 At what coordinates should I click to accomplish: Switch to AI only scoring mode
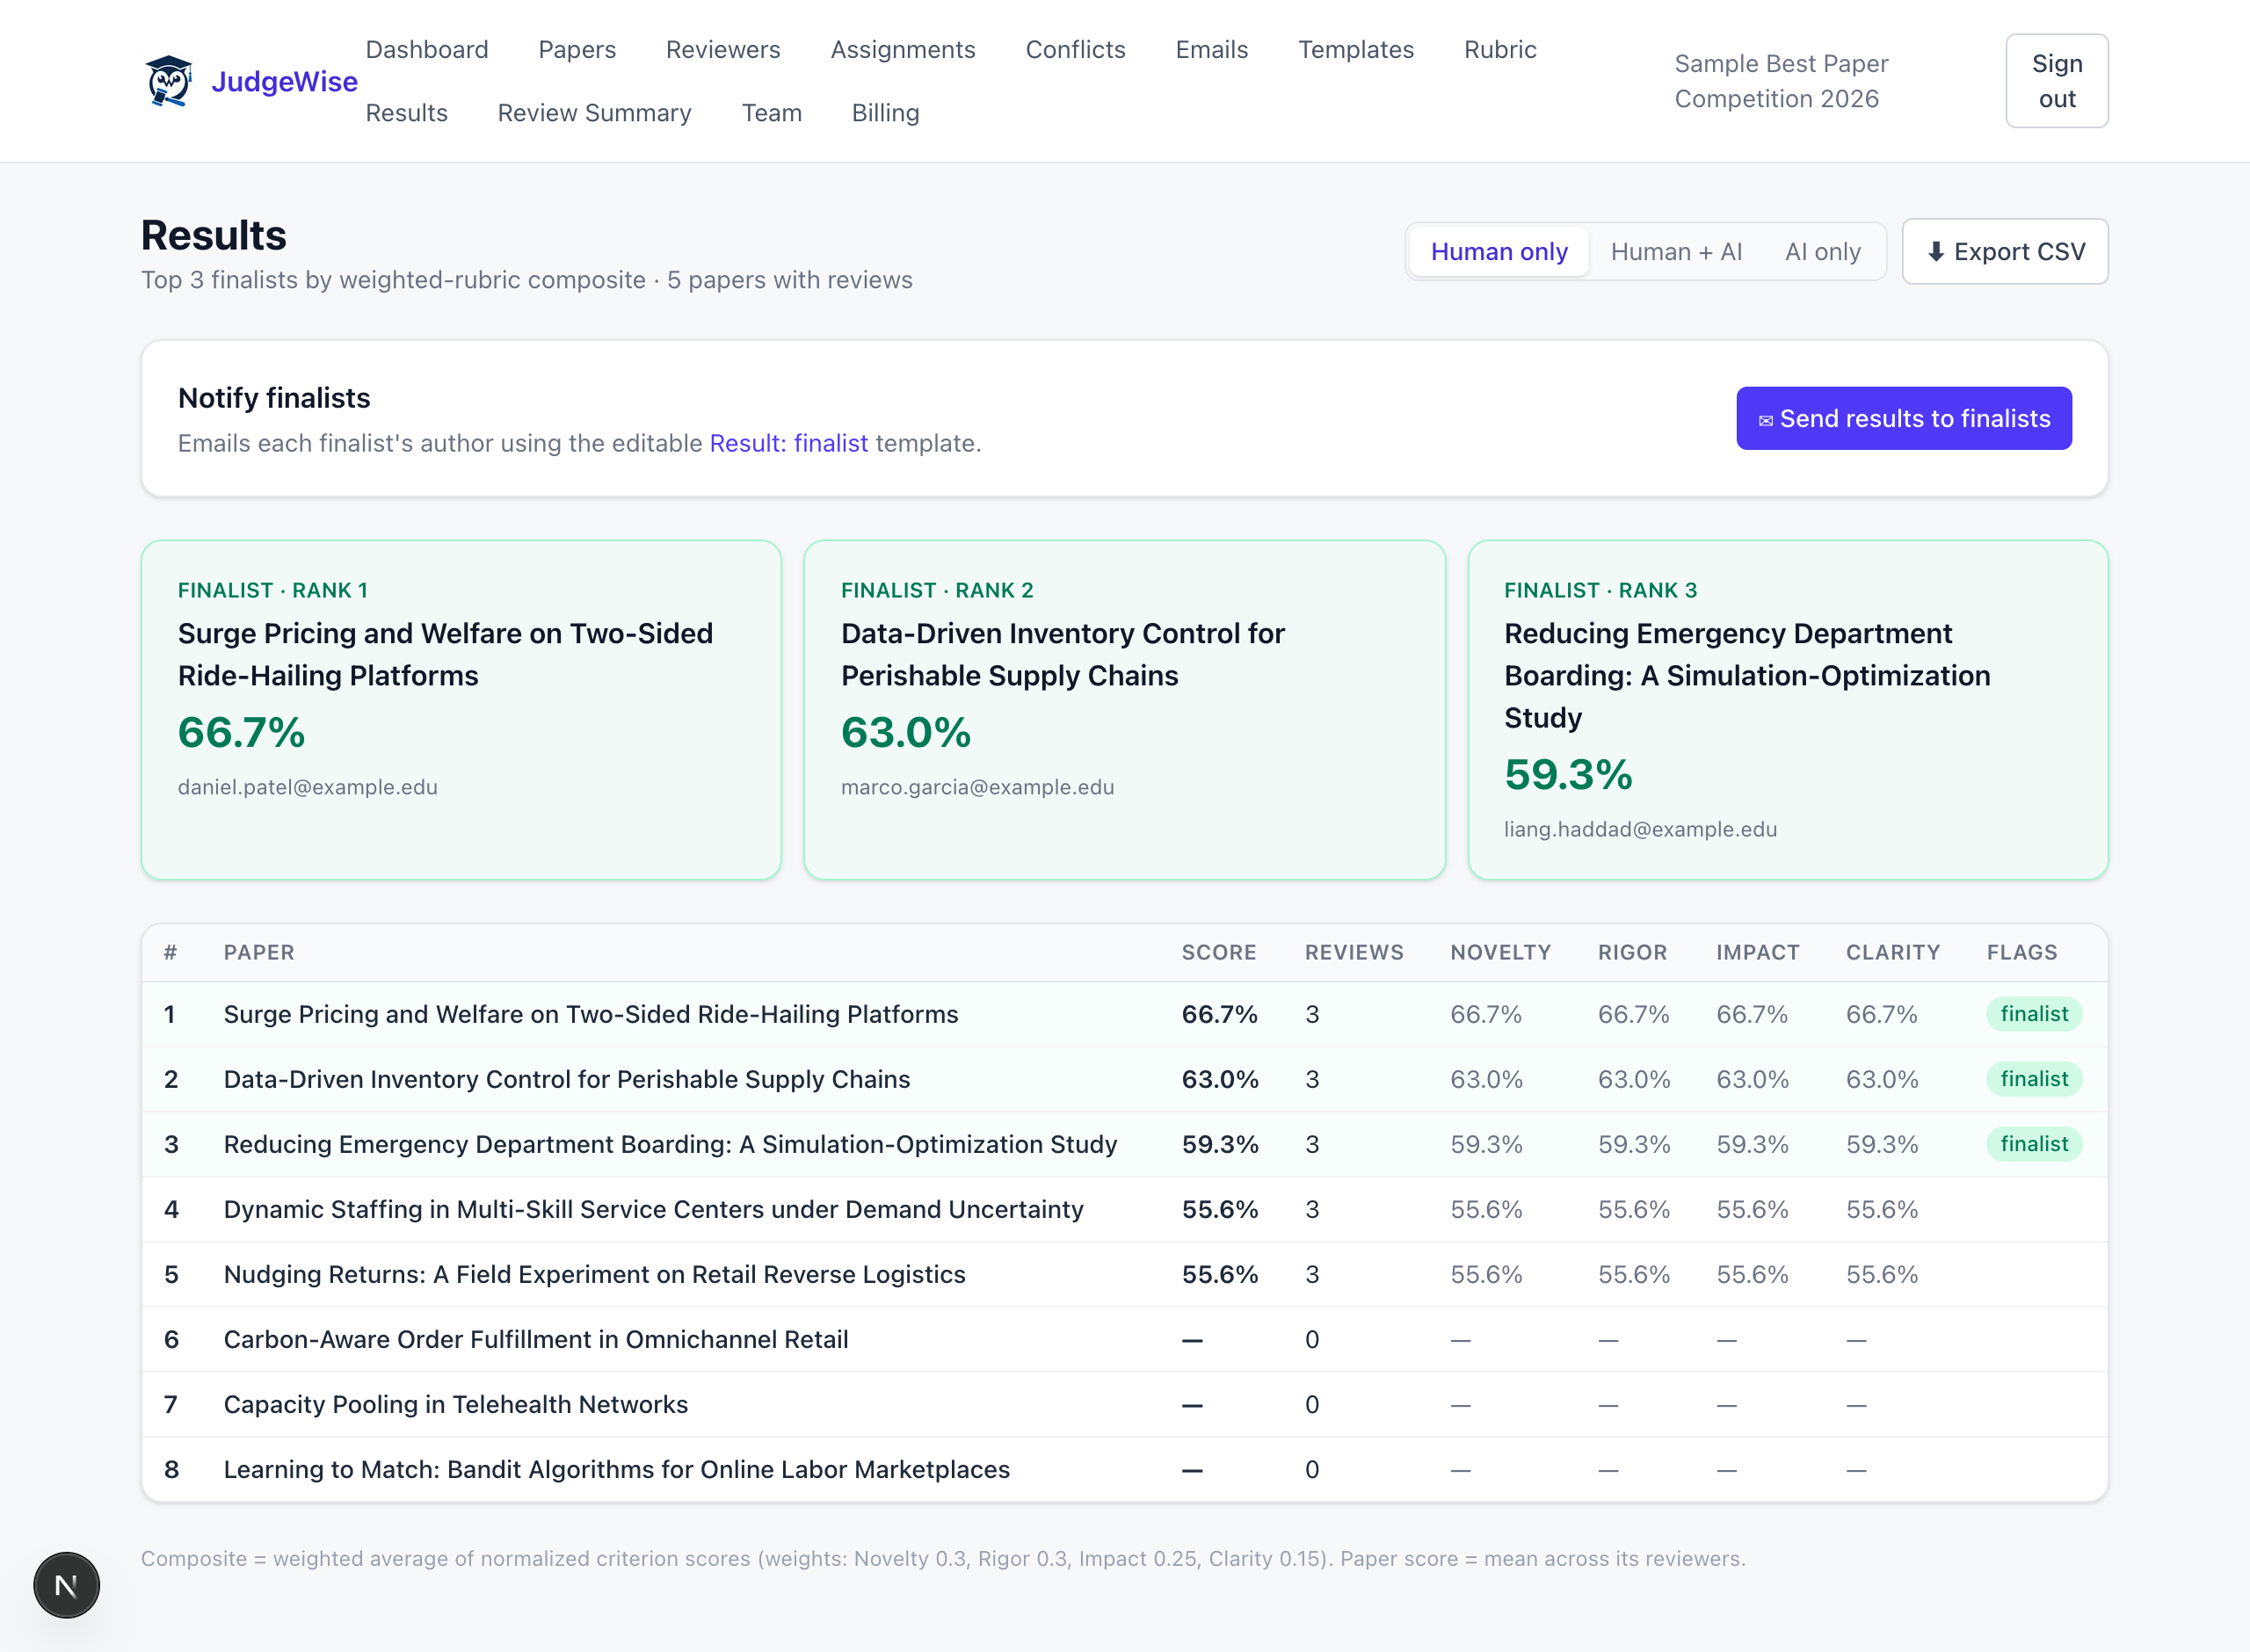coord(1822,251)
